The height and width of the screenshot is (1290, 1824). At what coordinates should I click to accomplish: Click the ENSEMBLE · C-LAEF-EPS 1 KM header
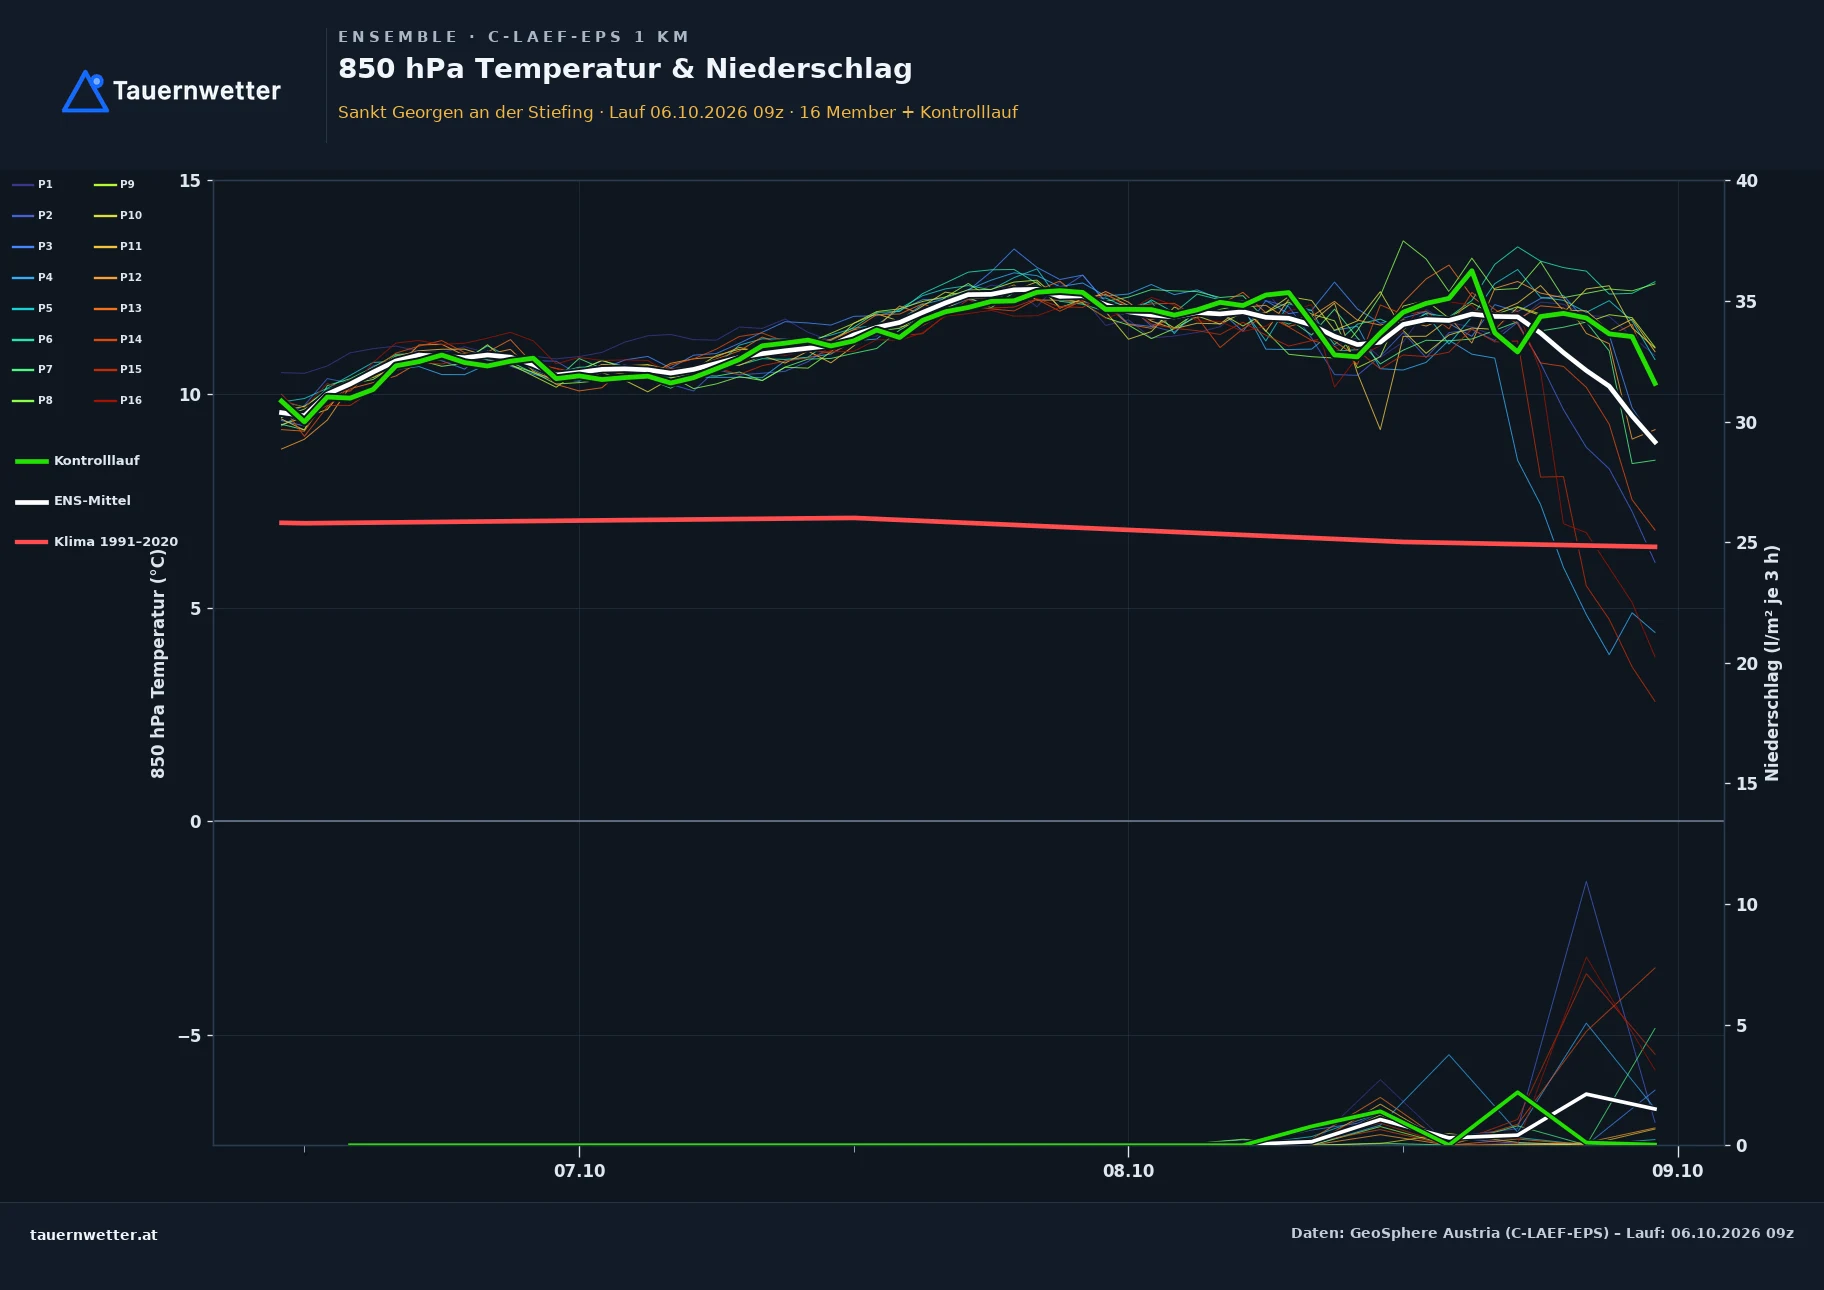pos(513,37)
